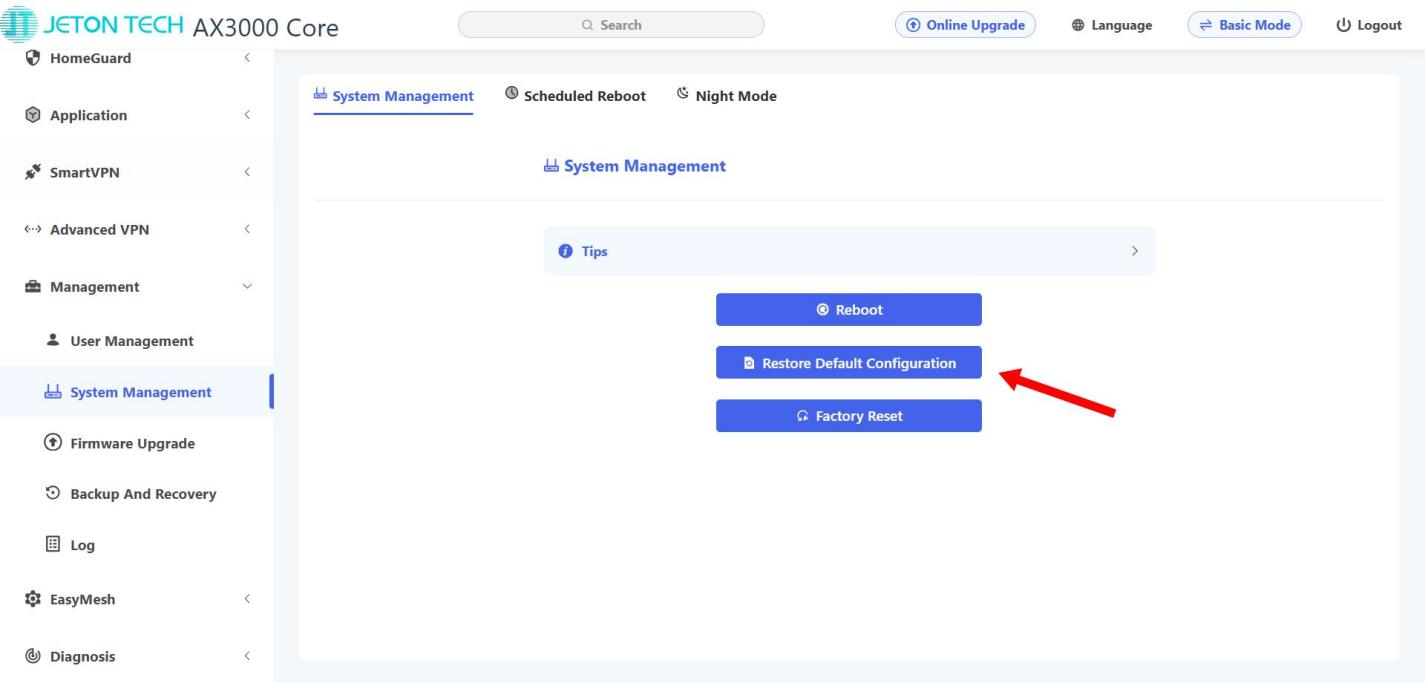Open the Language selector

click(1113, 25)
